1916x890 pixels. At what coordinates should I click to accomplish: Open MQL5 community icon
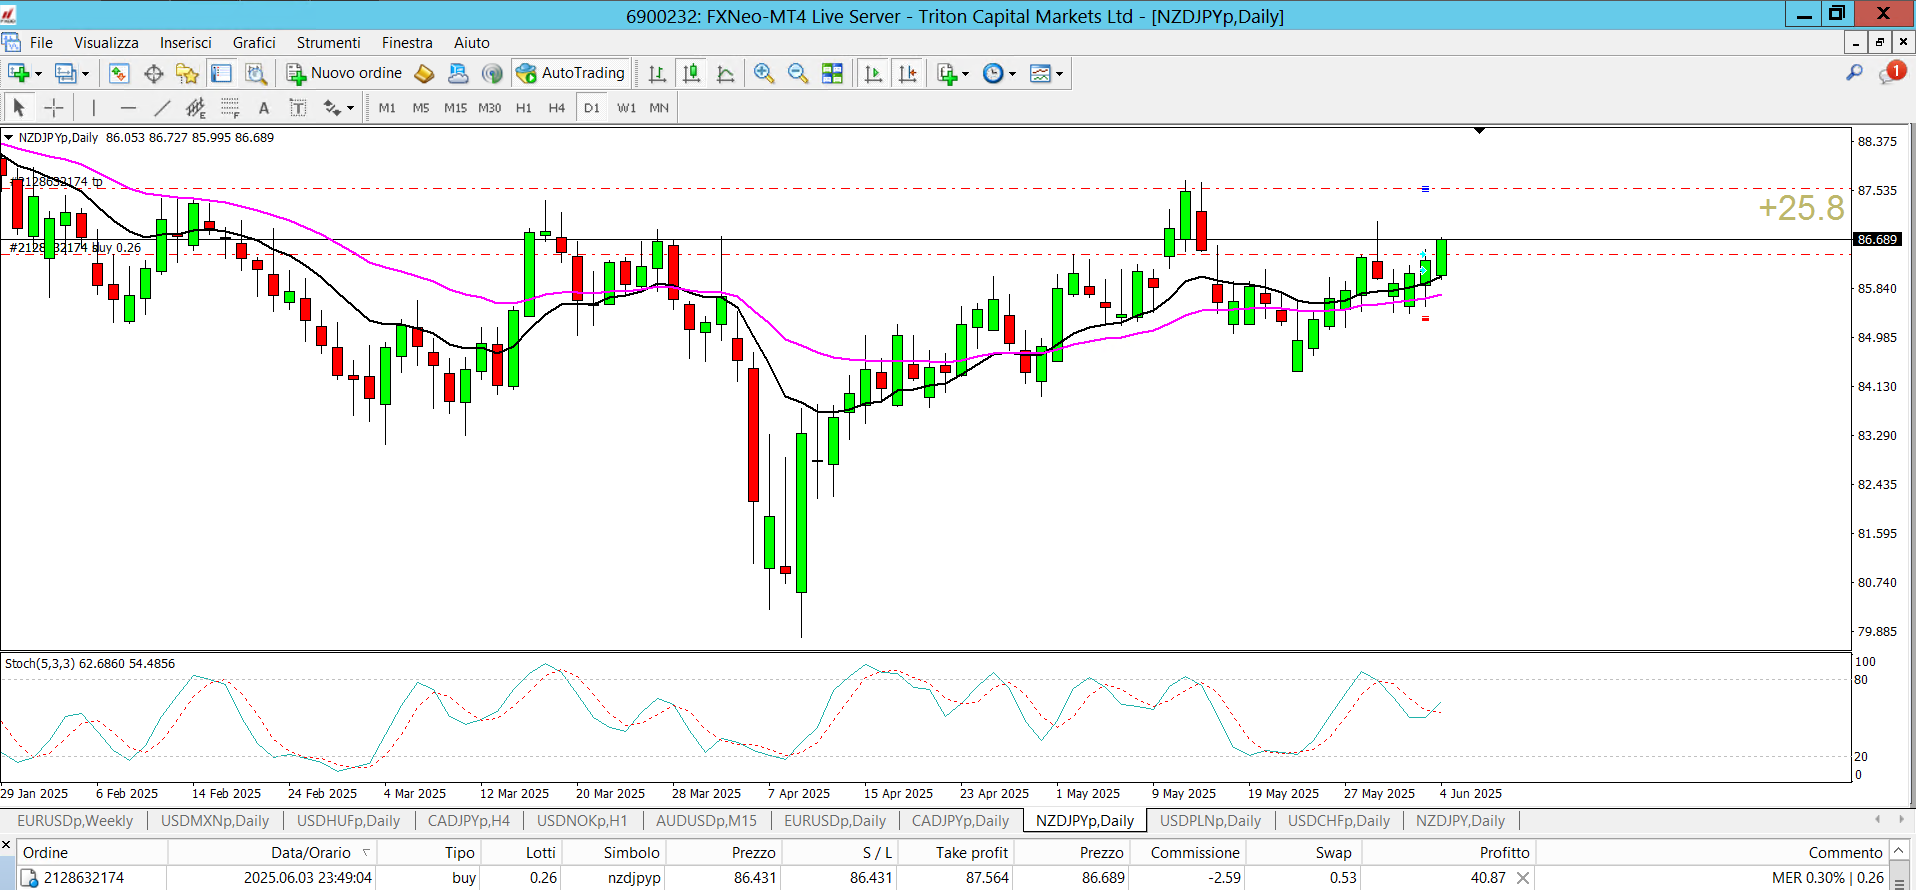(458, 73)
